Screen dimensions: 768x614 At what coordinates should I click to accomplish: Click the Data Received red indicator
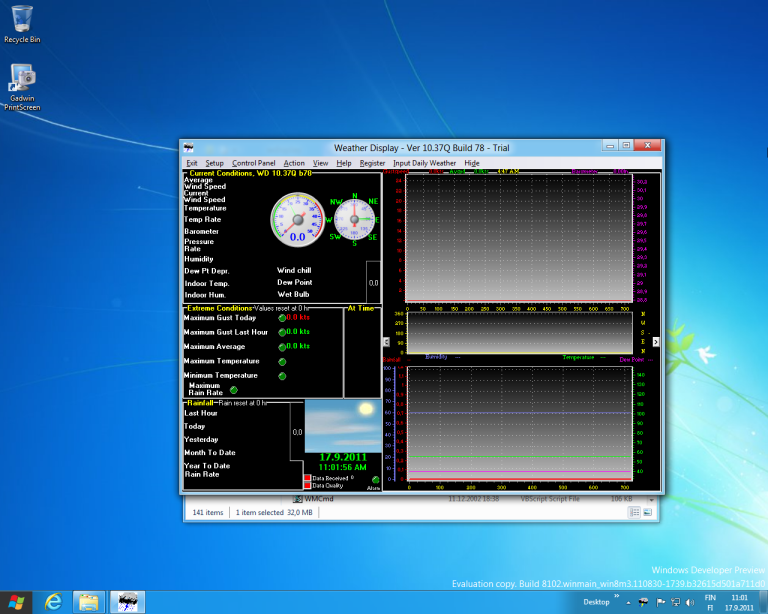pos(308,478)
